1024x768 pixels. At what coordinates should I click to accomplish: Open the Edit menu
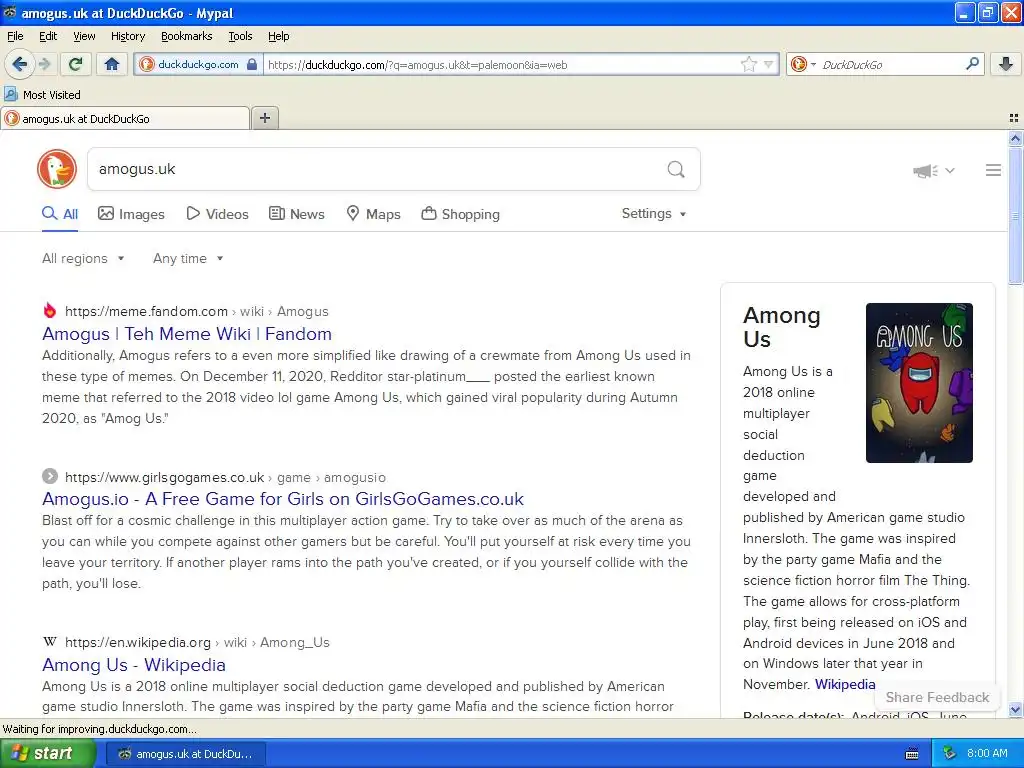48,36
